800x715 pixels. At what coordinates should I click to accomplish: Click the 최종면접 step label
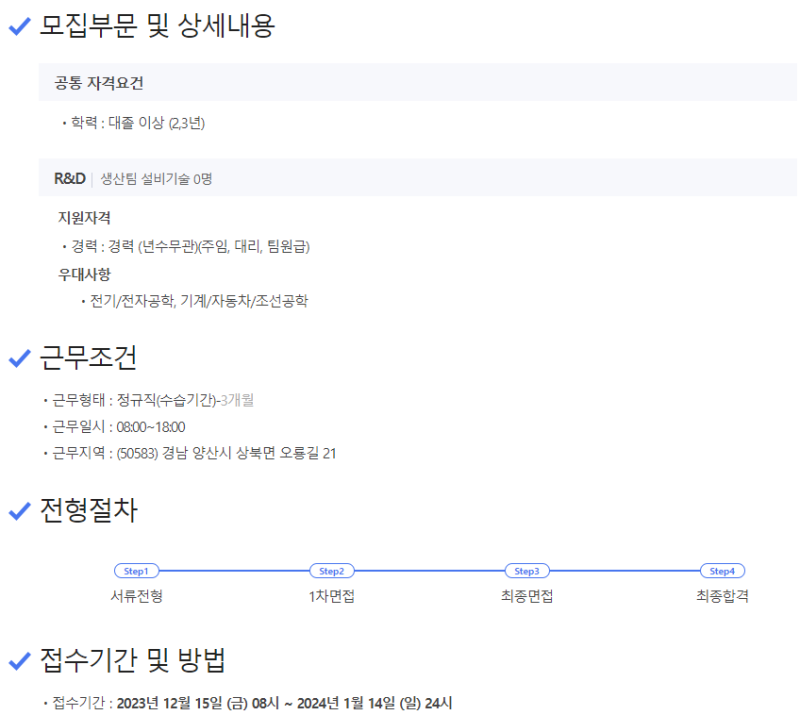526,597
